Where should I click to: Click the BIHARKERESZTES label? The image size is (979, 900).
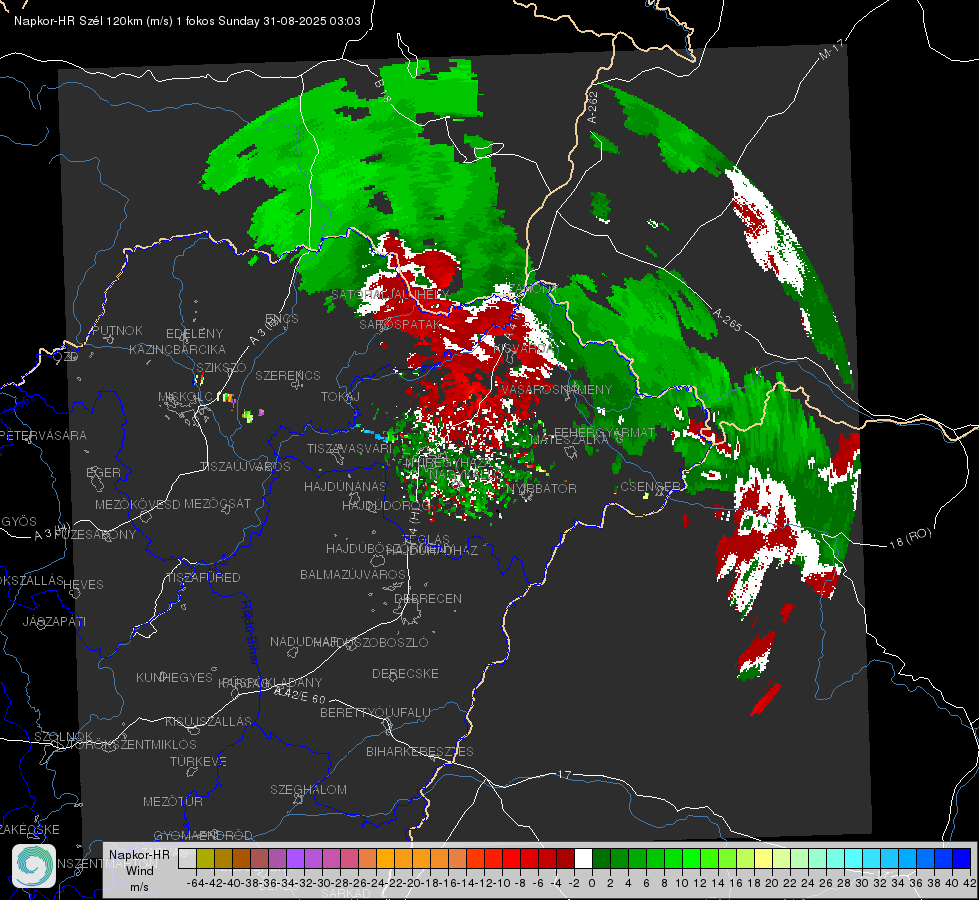[x=420, y=751]
